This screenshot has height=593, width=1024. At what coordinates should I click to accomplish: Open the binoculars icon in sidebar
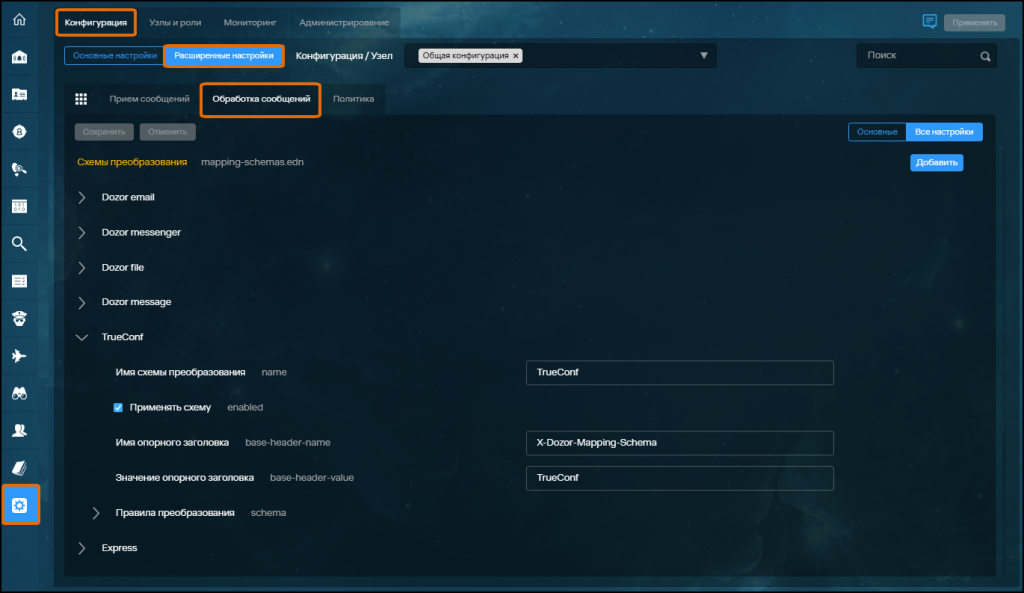(19, 393)
